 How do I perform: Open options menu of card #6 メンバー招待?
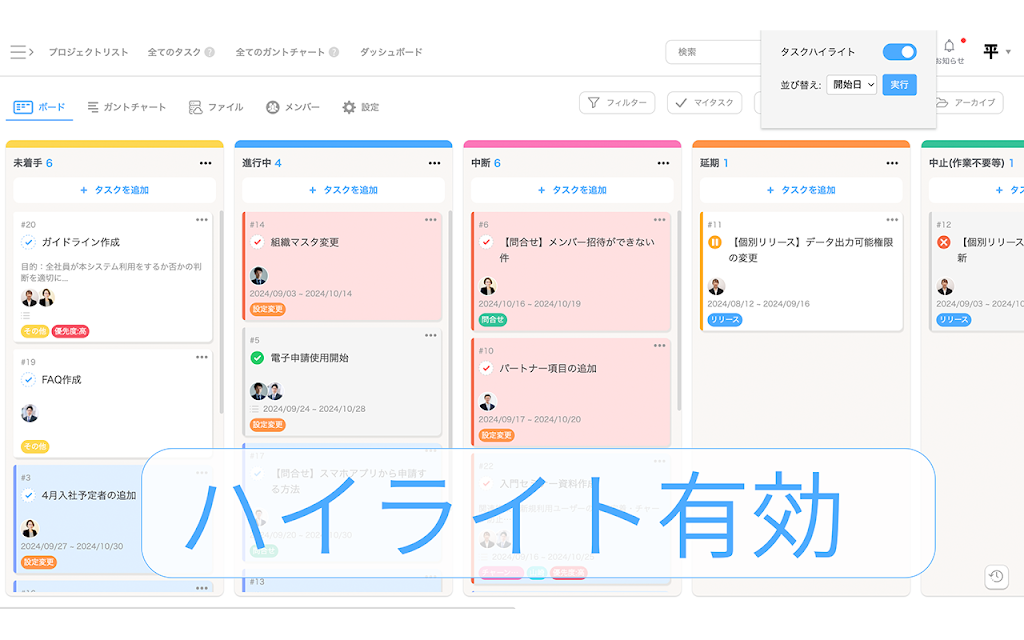click(x=660, y=220)
